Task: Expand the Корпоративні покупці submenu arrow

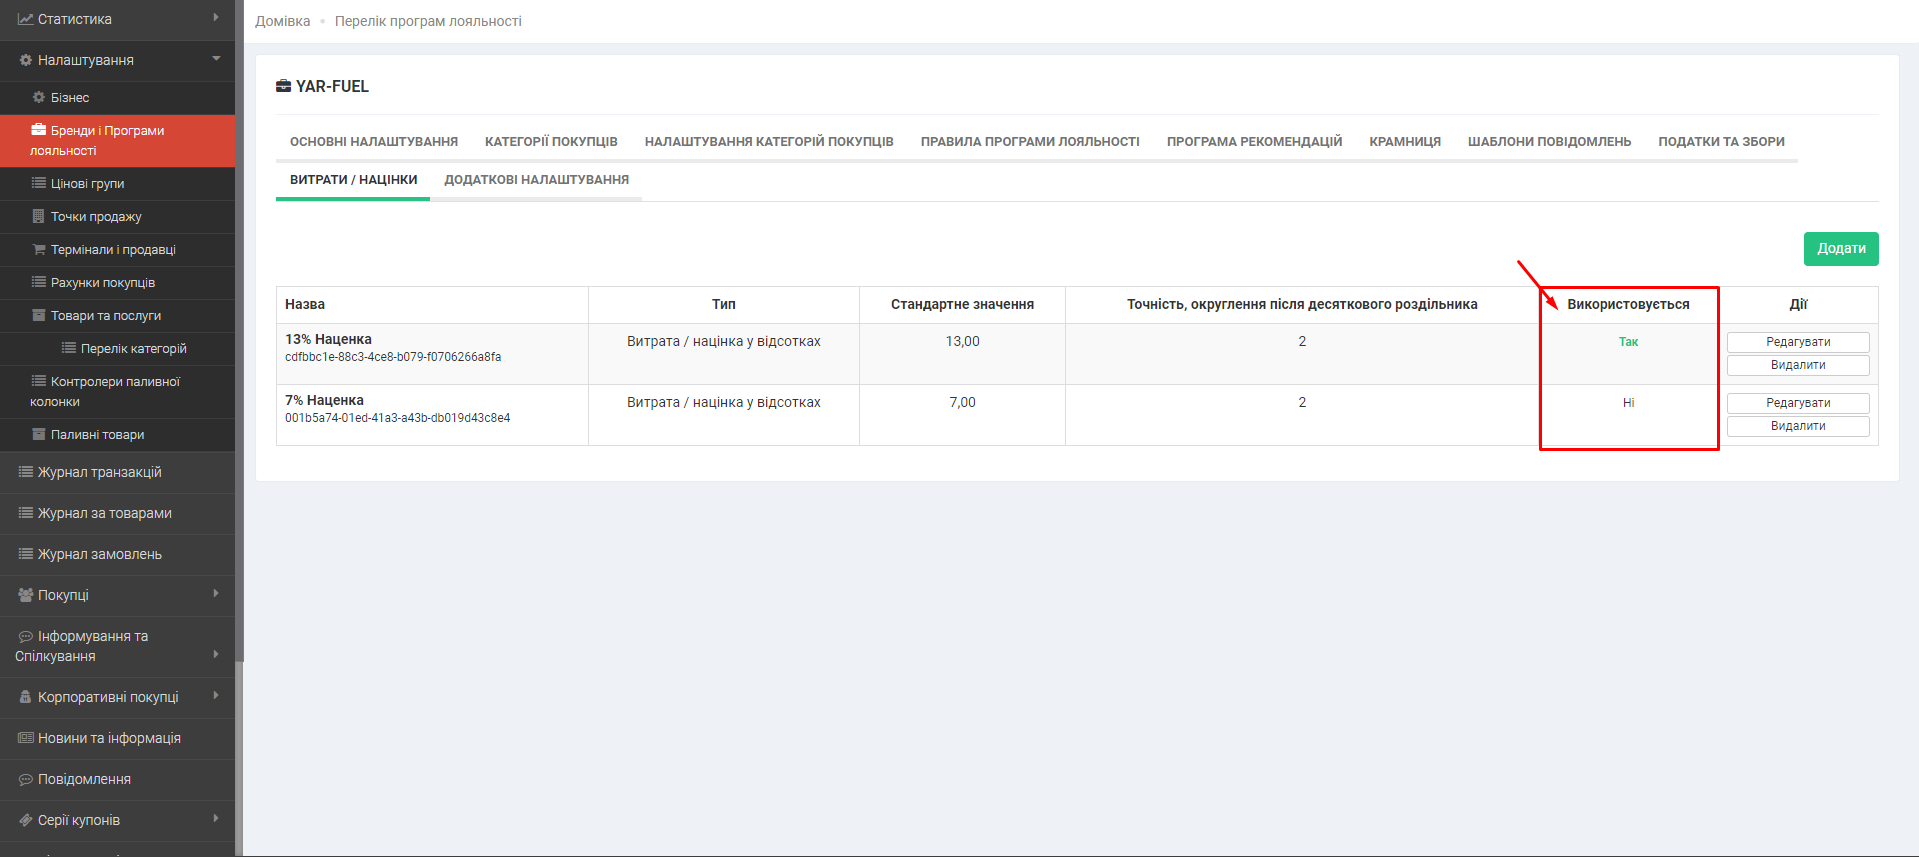Action: point(216,695)
